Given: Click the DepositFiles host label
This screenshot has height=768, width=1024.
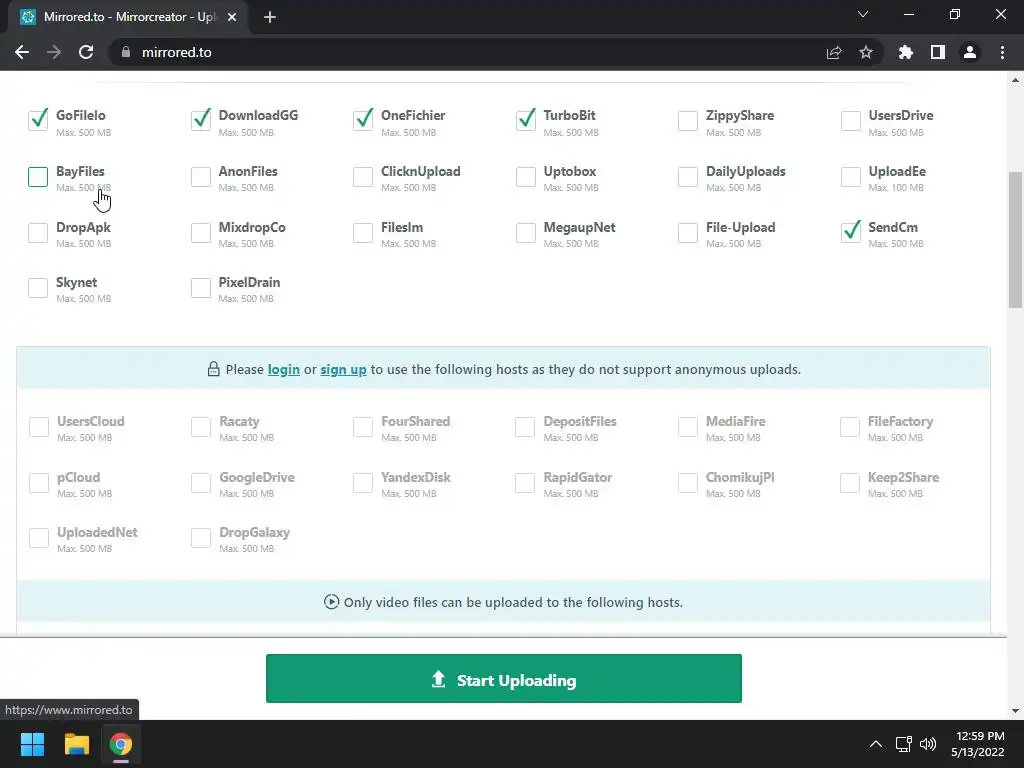Looking at the screenshot, I should pyautogui.click(x=580, y=422).
